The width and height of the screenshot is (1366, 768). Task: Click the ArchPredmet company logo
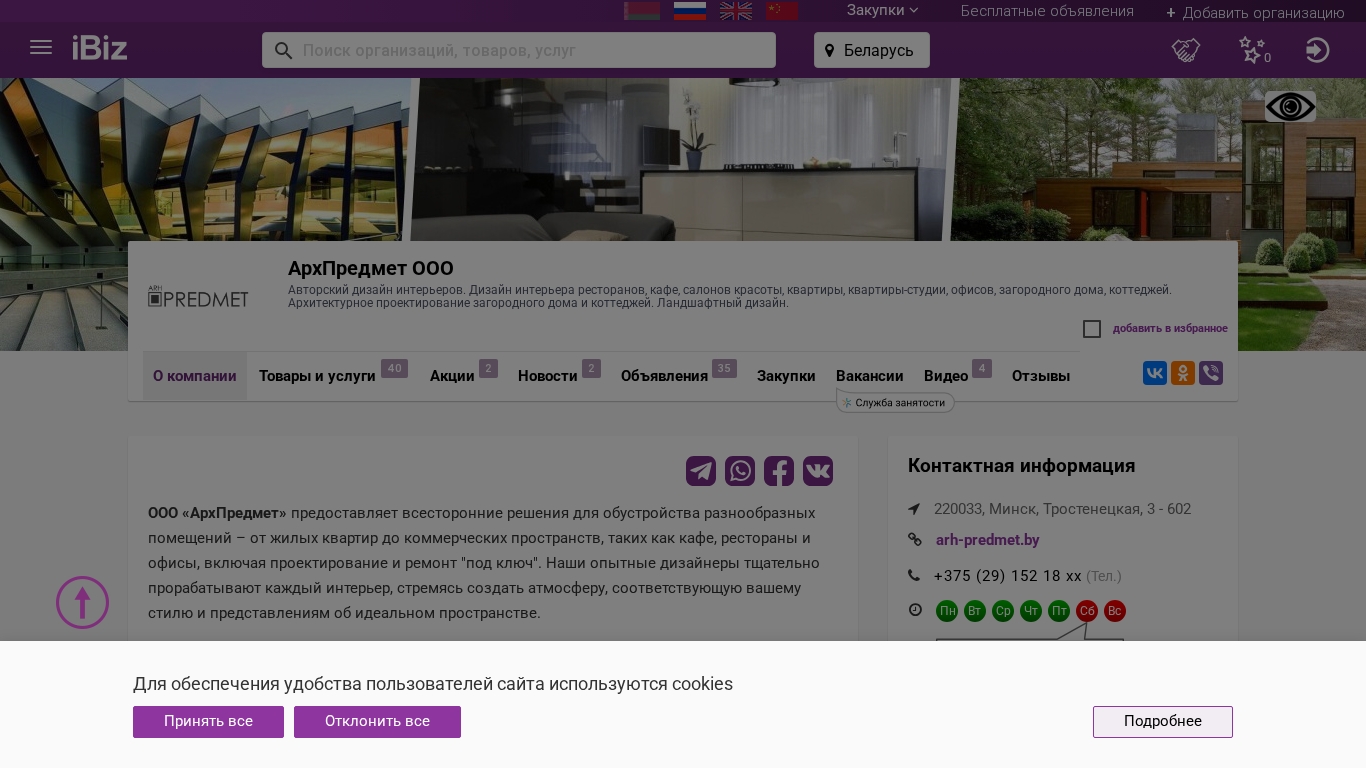198,297
